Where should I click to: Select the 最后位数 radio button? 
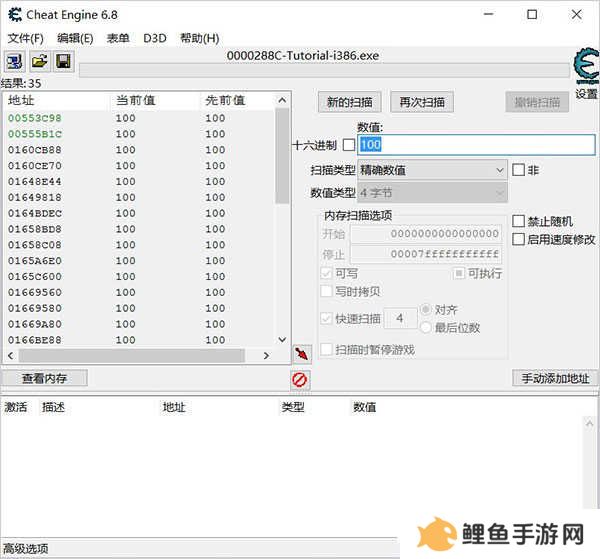(x=426, y=328)
